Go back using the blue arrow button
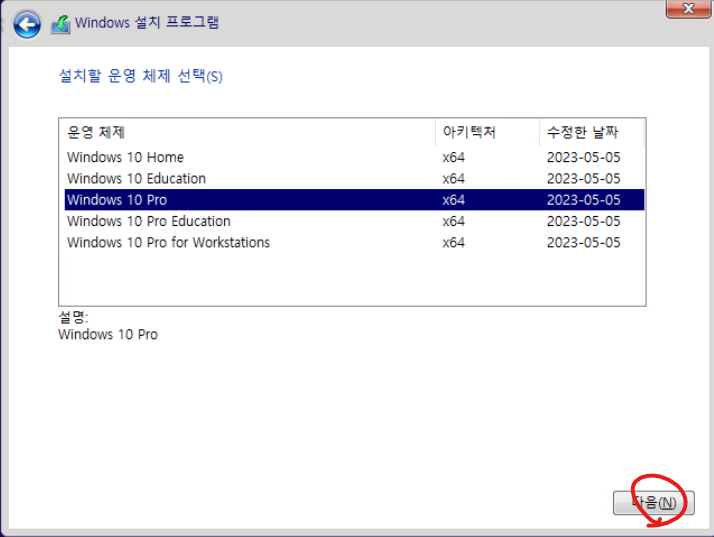 [x=27, y=24]
